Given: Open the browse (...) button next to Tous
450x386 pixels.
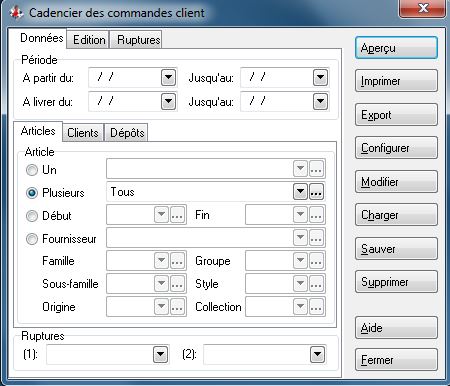Looking at the screenshot, I should click(x=316, y=192).
